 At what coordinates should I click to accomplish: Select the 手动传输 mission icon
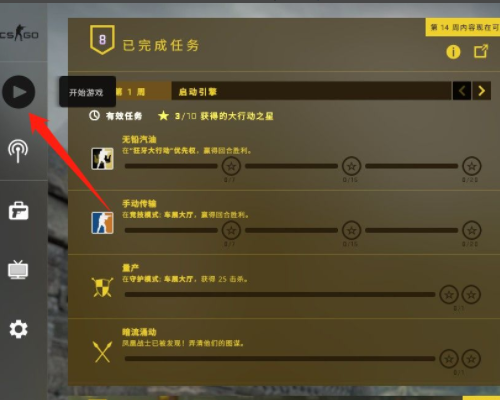point(102,223)
